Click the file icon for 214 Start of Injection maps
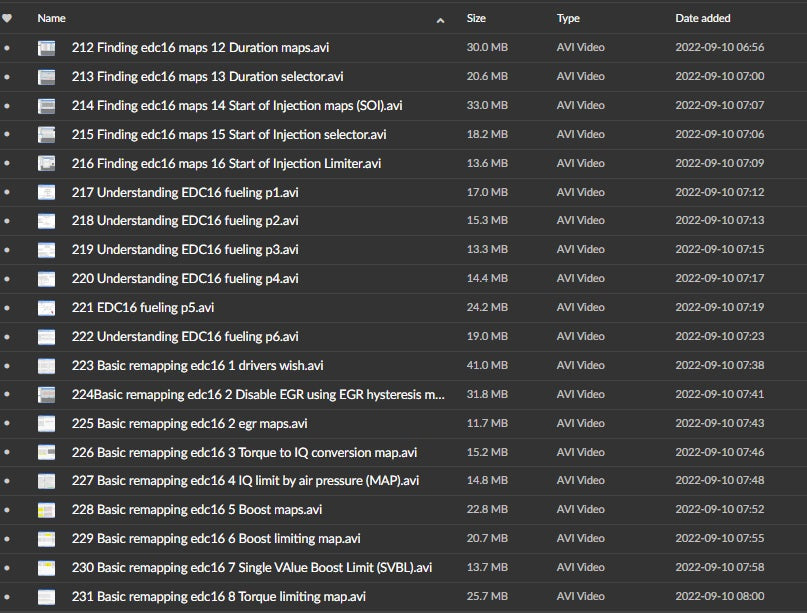Screen dimensions: 807x613 point(47,106)
